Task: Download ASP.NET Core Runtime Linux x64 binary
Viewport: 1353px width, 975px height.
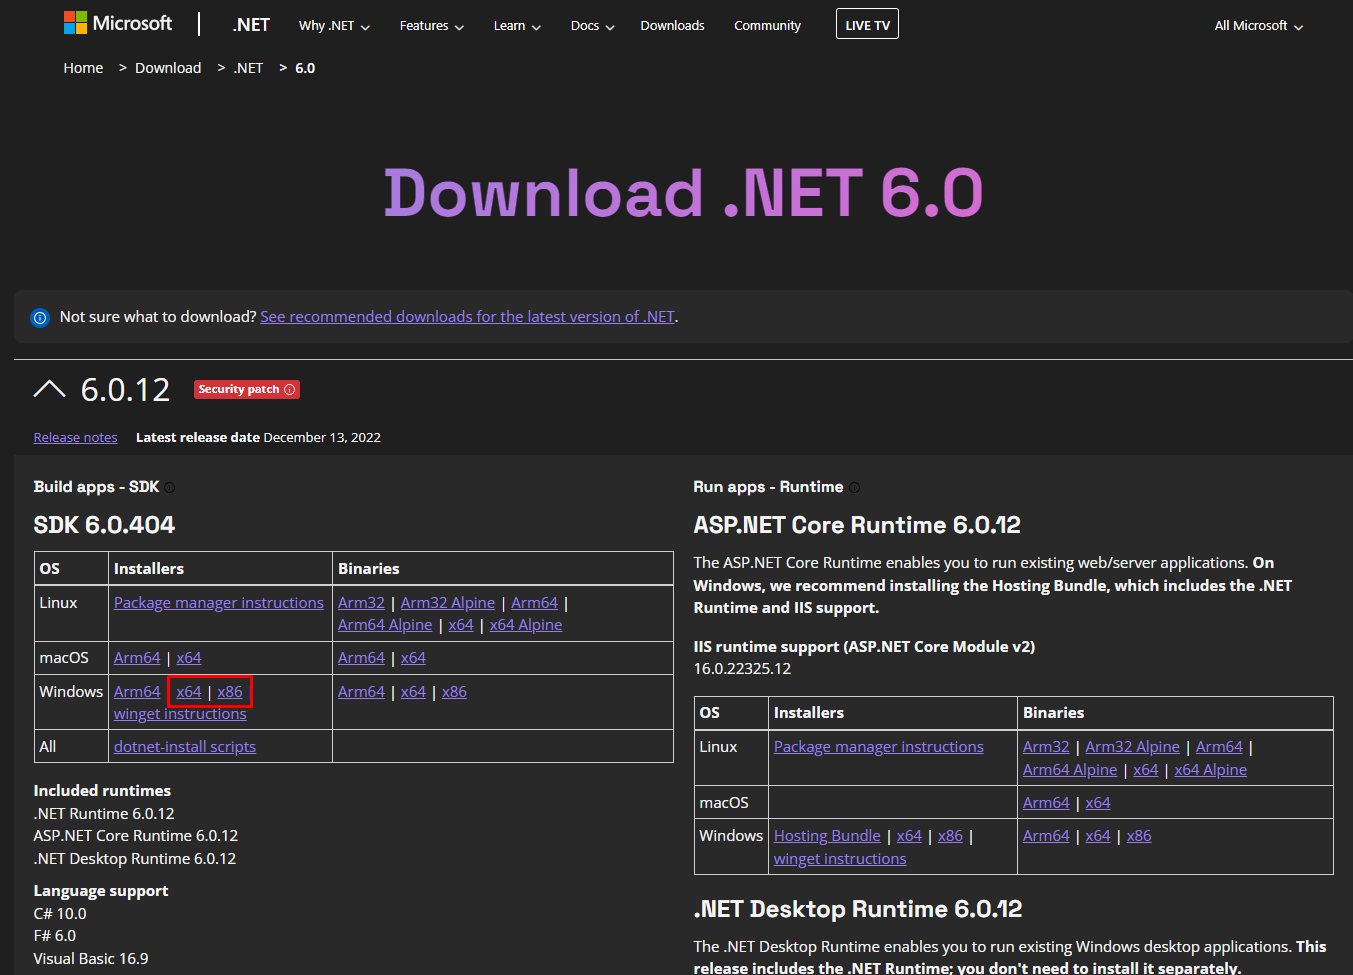Action: (x=1146, y=770)
